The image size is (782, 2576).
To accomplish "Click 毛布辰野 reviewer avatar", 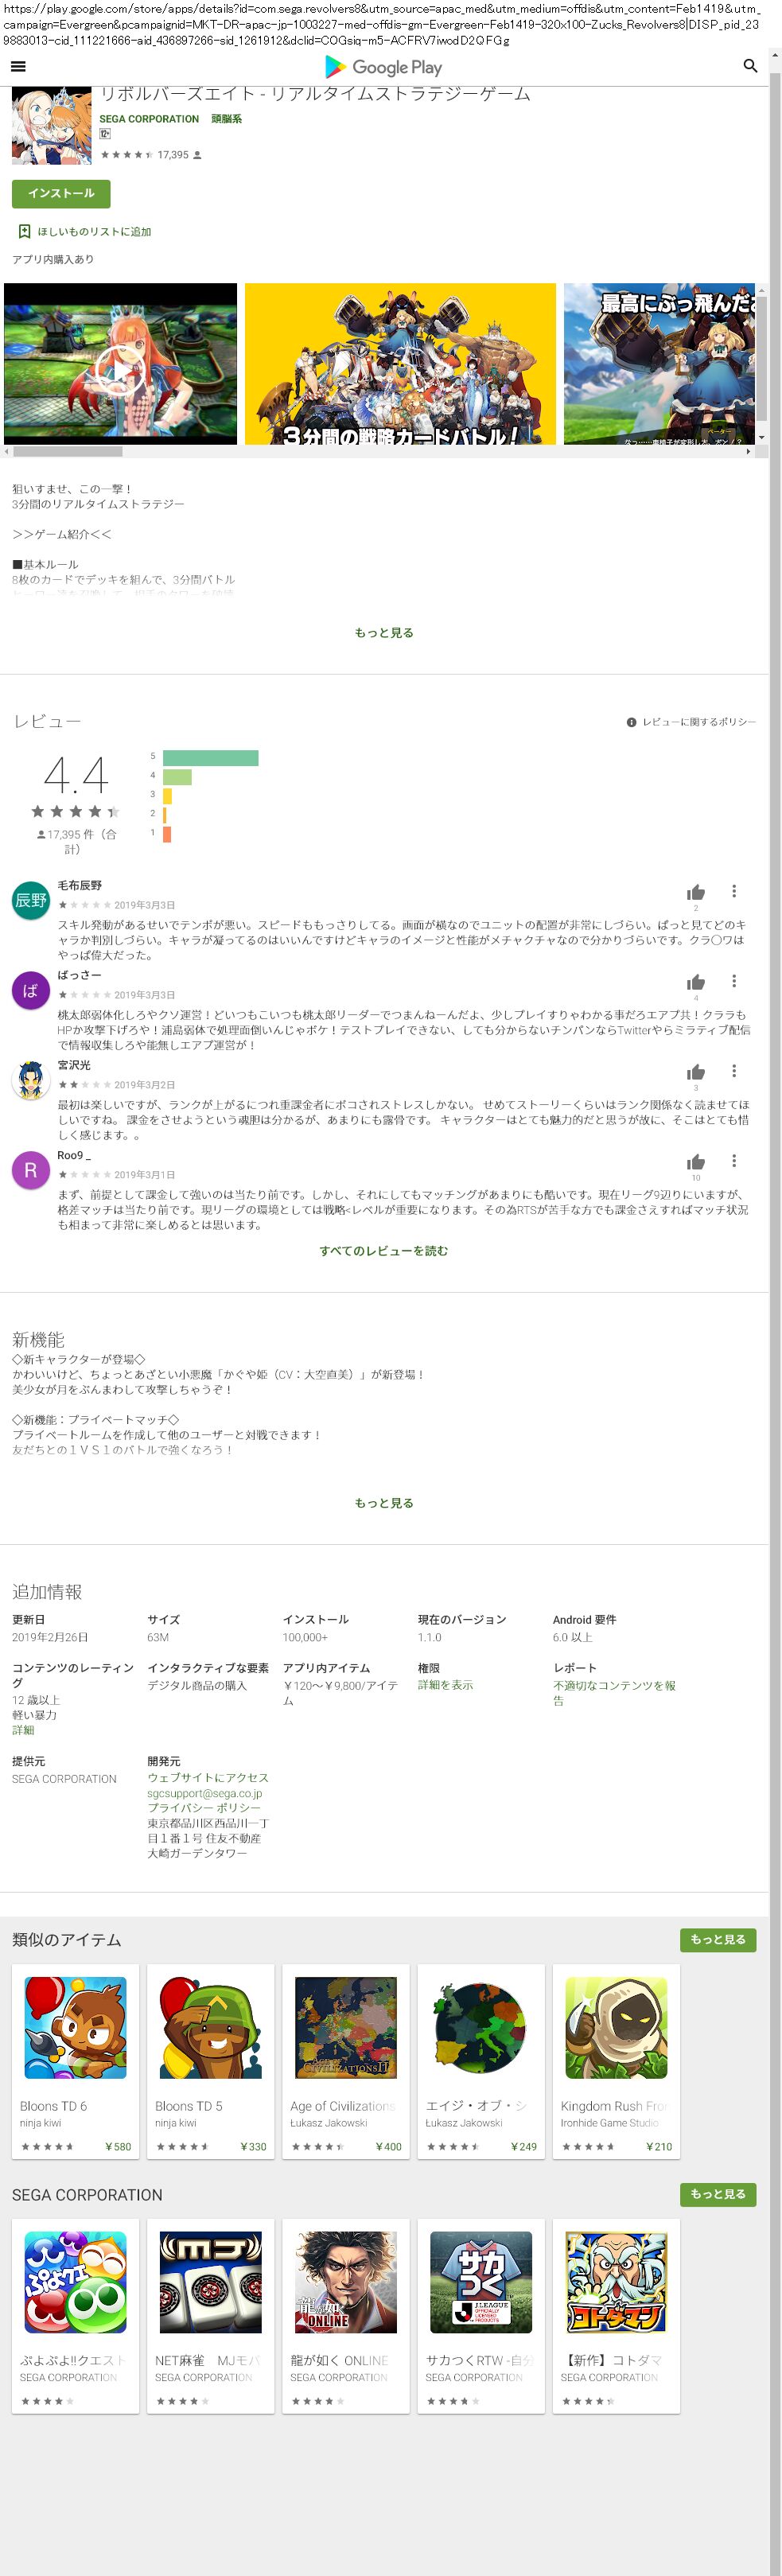I will [x=31, y=900].
